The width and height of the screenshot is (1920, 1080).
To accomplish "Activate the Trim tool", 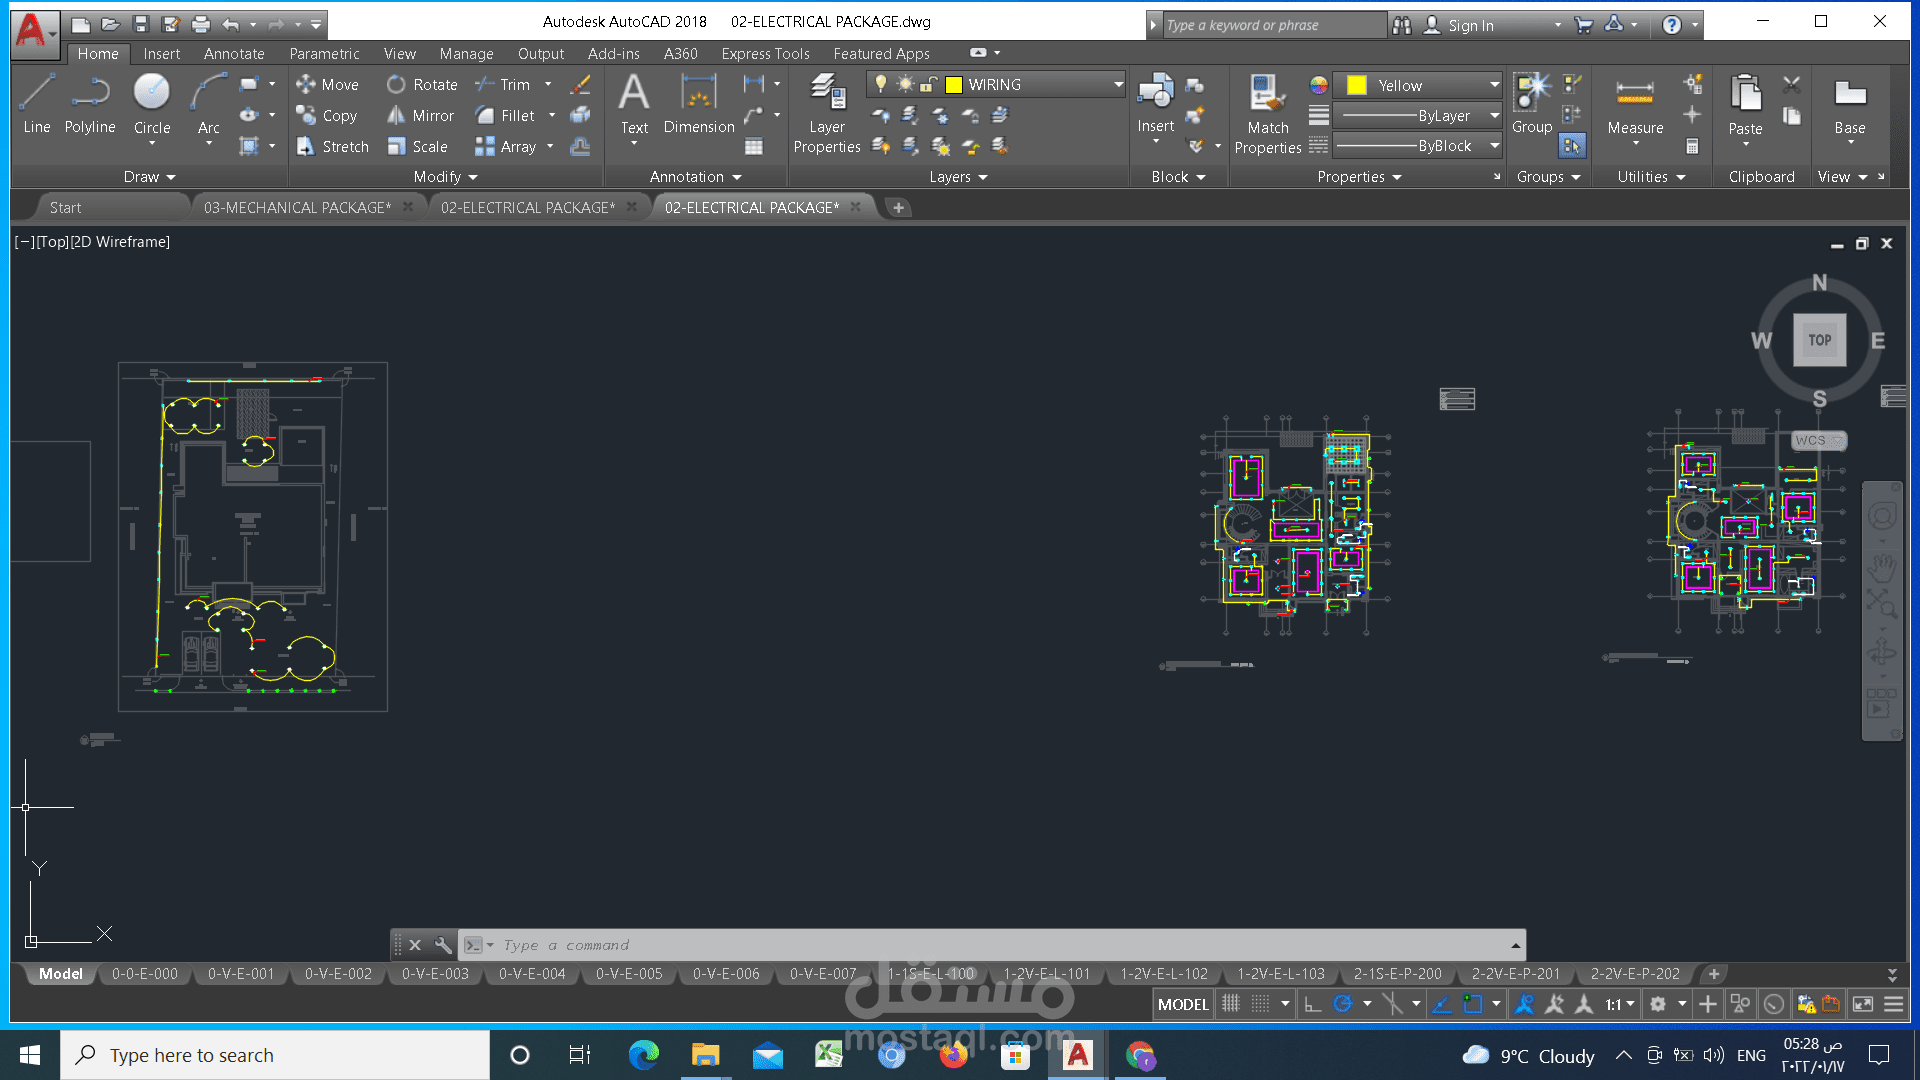I will [504, 85].
